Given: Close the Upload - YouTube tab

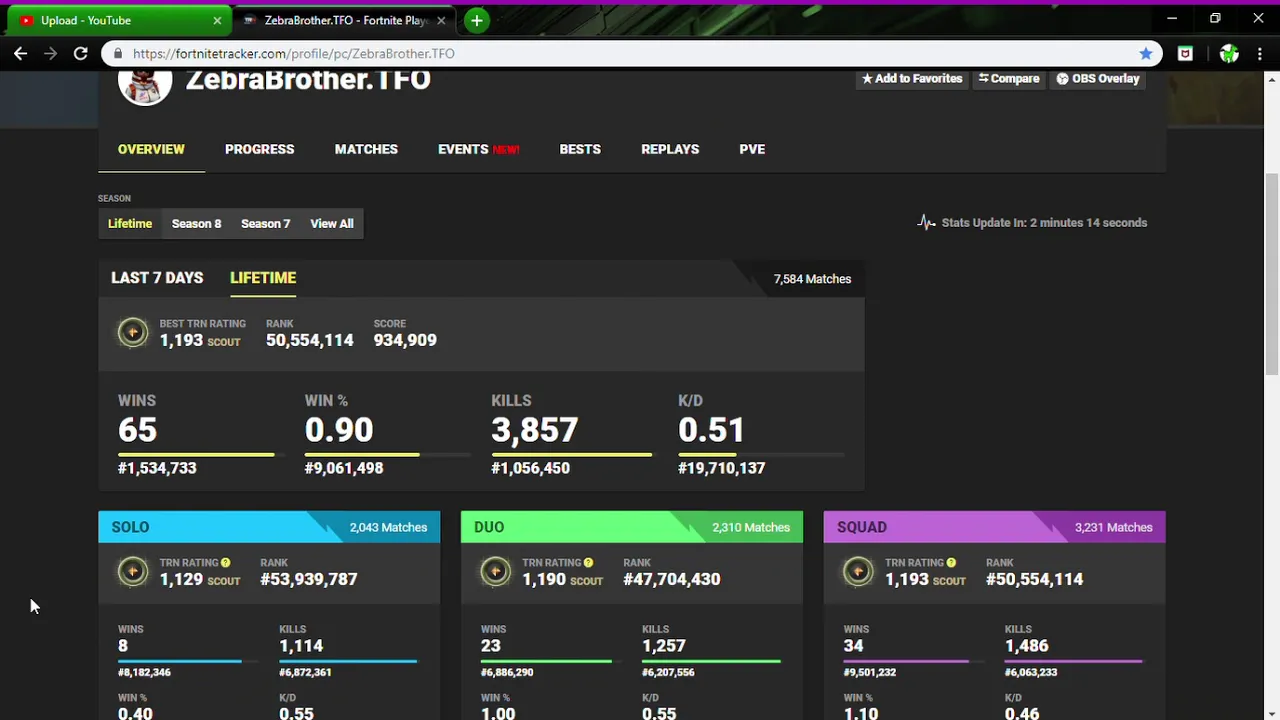Looking at the screenshot, I should click(x=217, y=20).
